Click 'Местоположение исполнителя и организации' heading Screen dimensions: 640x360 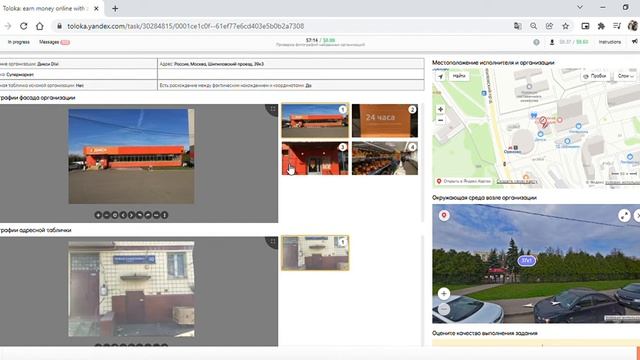click(493, 62)
